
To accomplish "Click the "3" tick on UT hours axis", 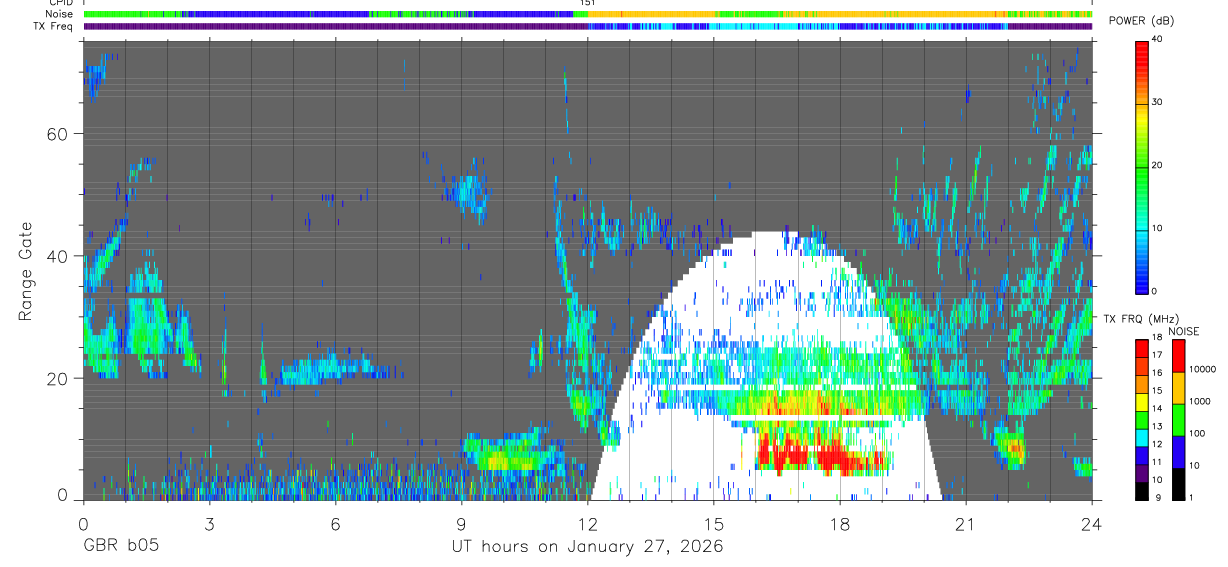I will click(x=209, y=524).
